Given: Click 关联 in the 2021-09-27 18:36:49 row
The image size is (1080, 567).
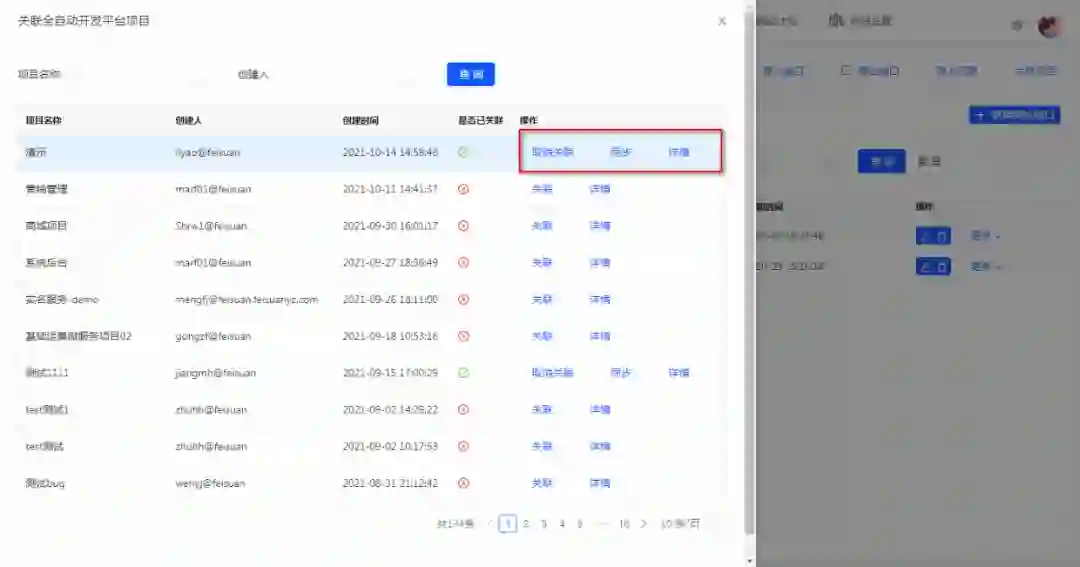Looking at the screenshot, I should pyautogui.click(x=542, y=262).
